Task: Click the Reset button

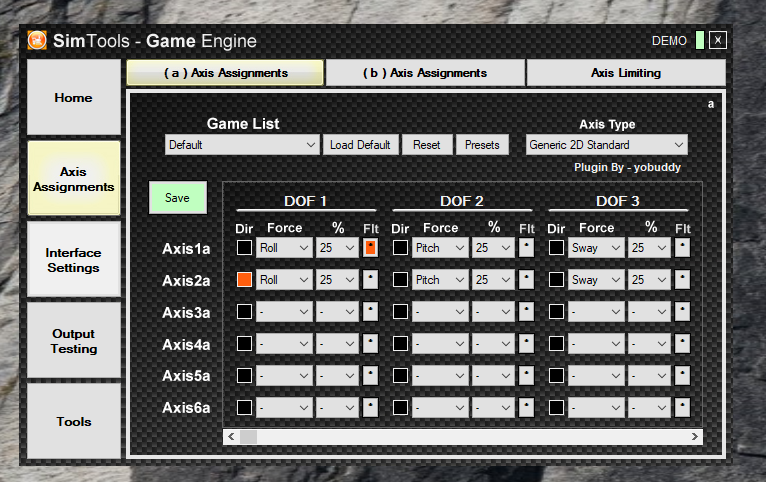Action: coord(427,145)
